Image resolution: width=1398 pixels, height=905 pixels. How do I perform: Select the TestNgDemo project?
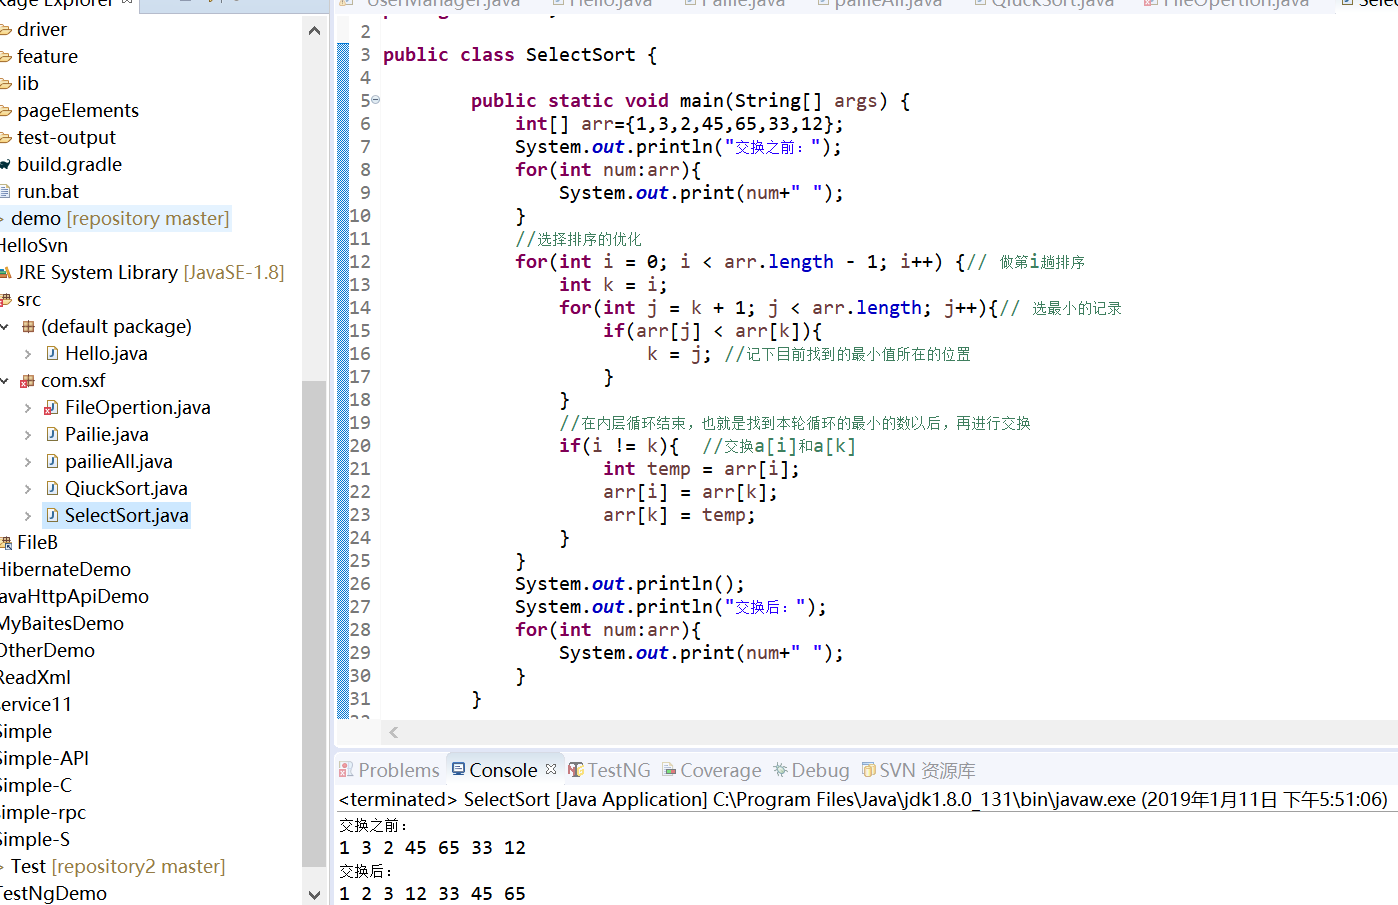(x=53, y=893)
